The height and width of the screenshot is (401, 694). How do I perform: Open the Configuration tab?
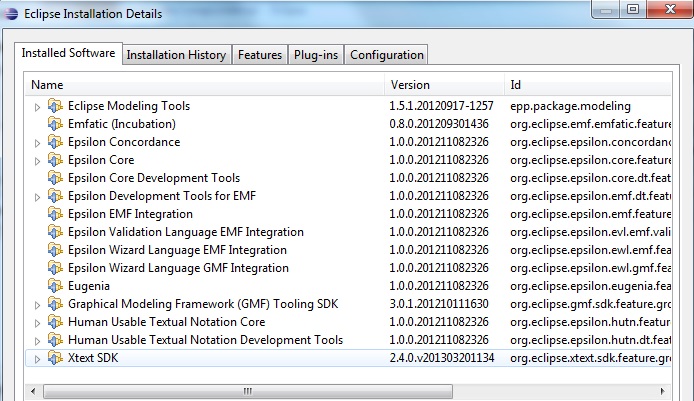386,55
